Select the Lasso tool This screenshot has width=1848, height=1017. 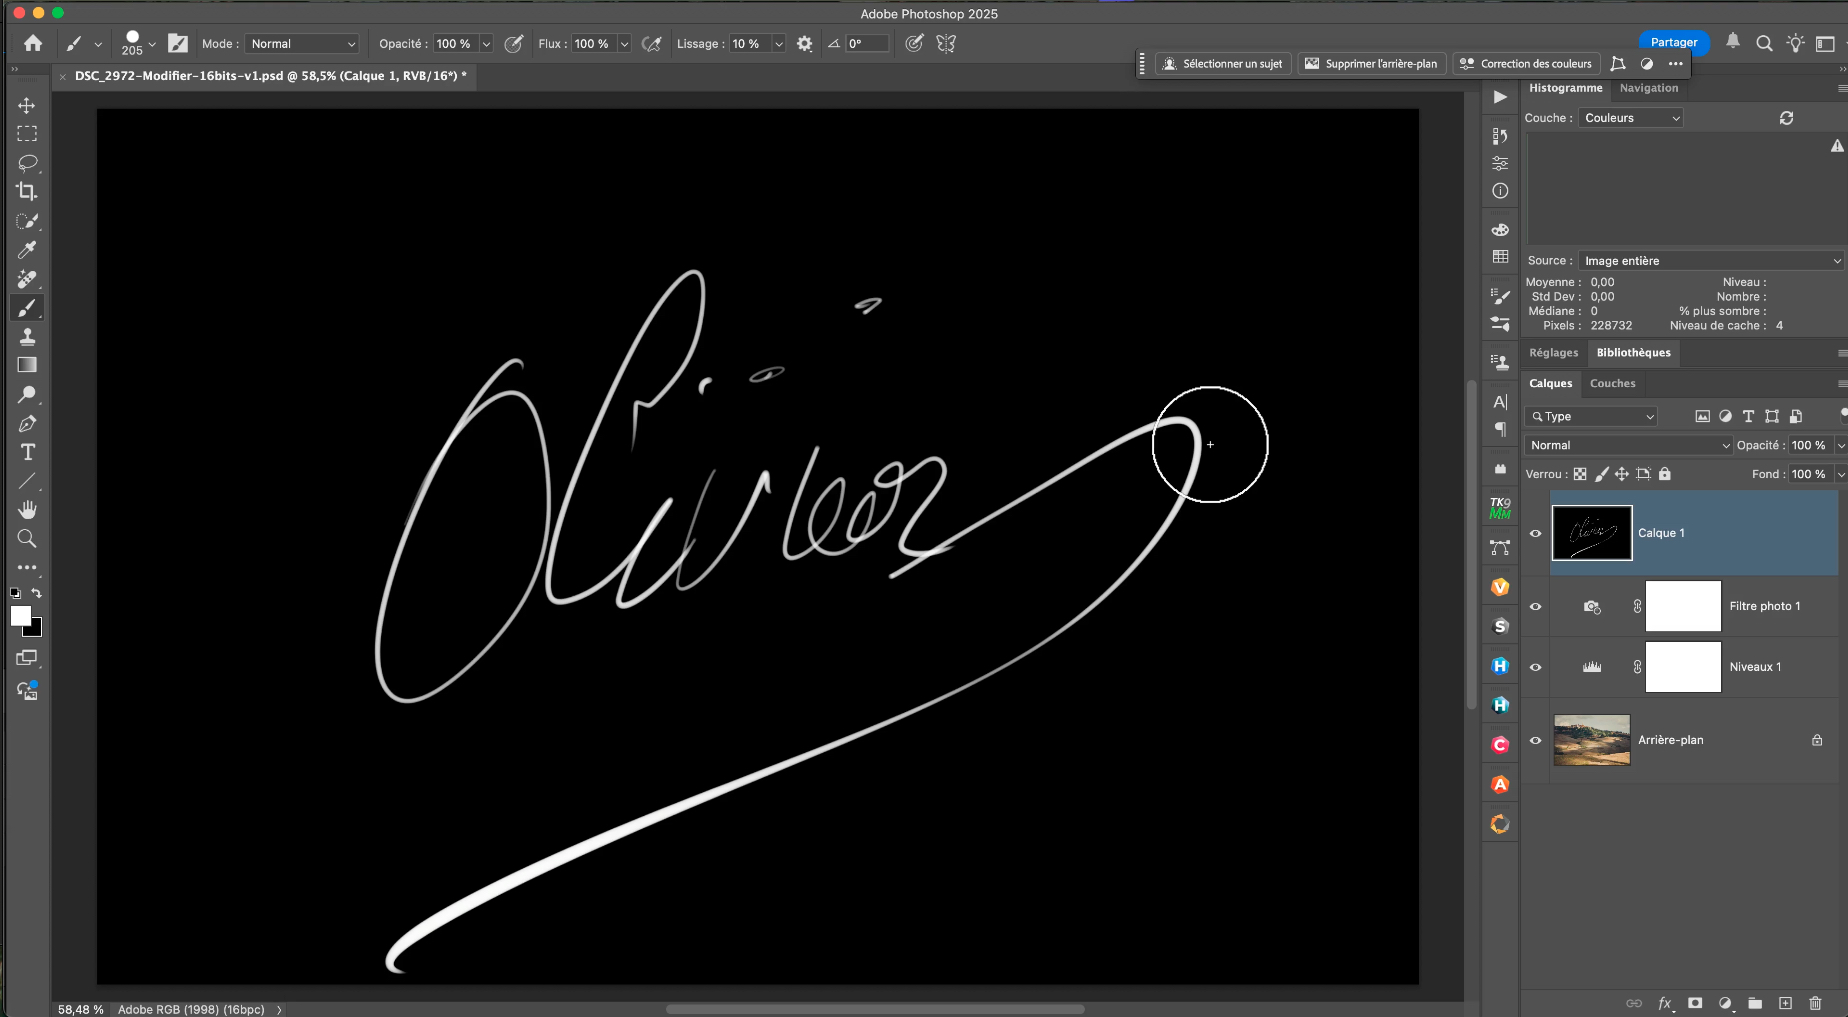click(x=27, y=162)
